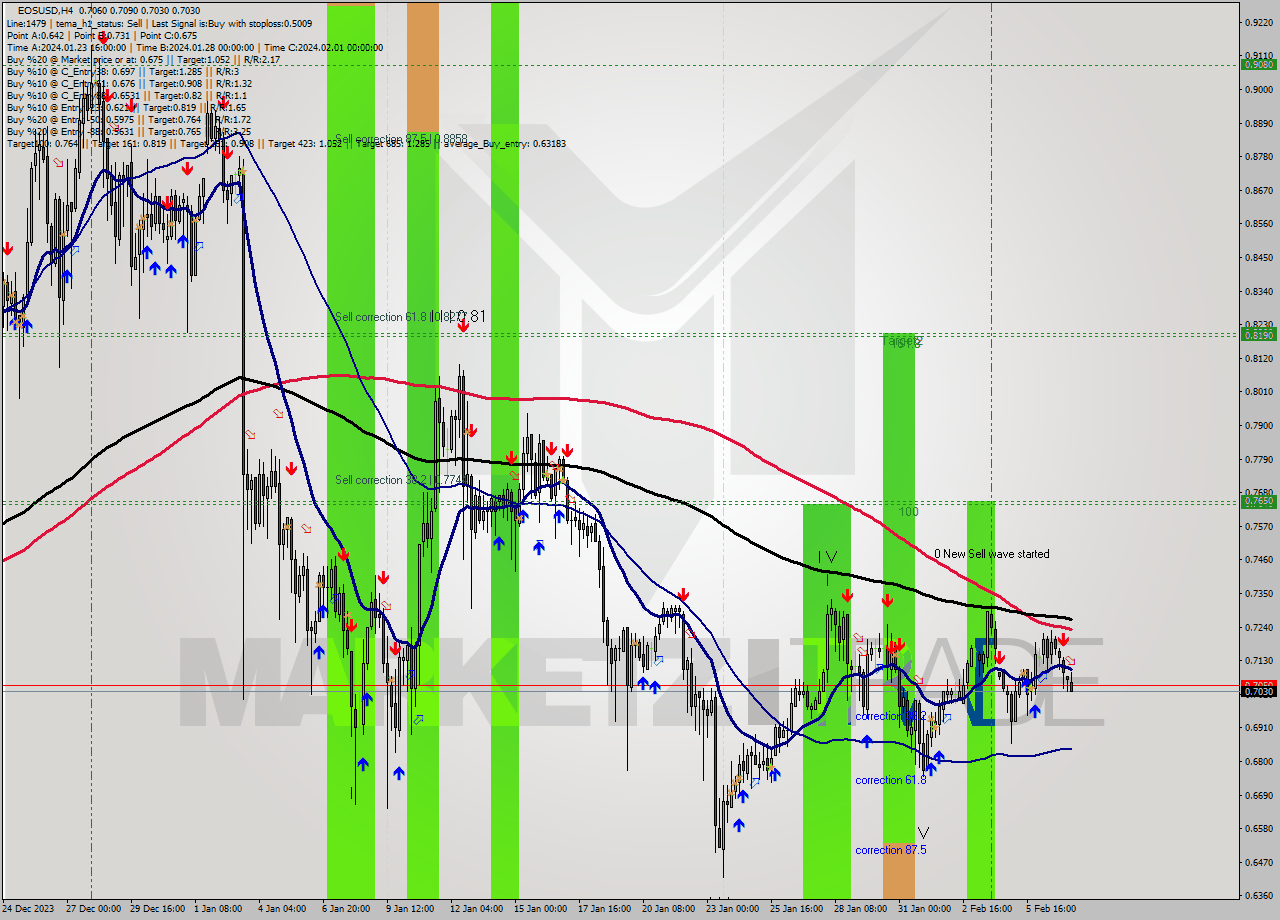Select the blue 'correction 61.8' label
The width and height of the screenshot is (1280, 920).
tap(891, 780)
